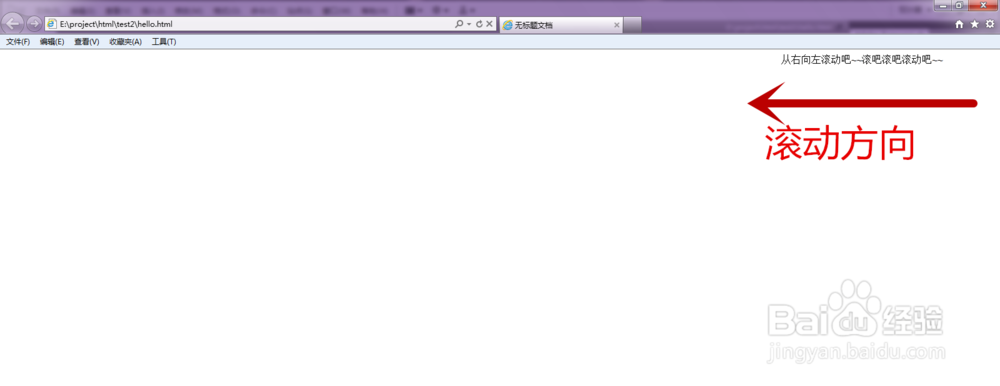Image resolution: width=1000 pixels, height=386 pixels.
Task: Open the 查看(V) menu
Action: [x=87, y=41]
